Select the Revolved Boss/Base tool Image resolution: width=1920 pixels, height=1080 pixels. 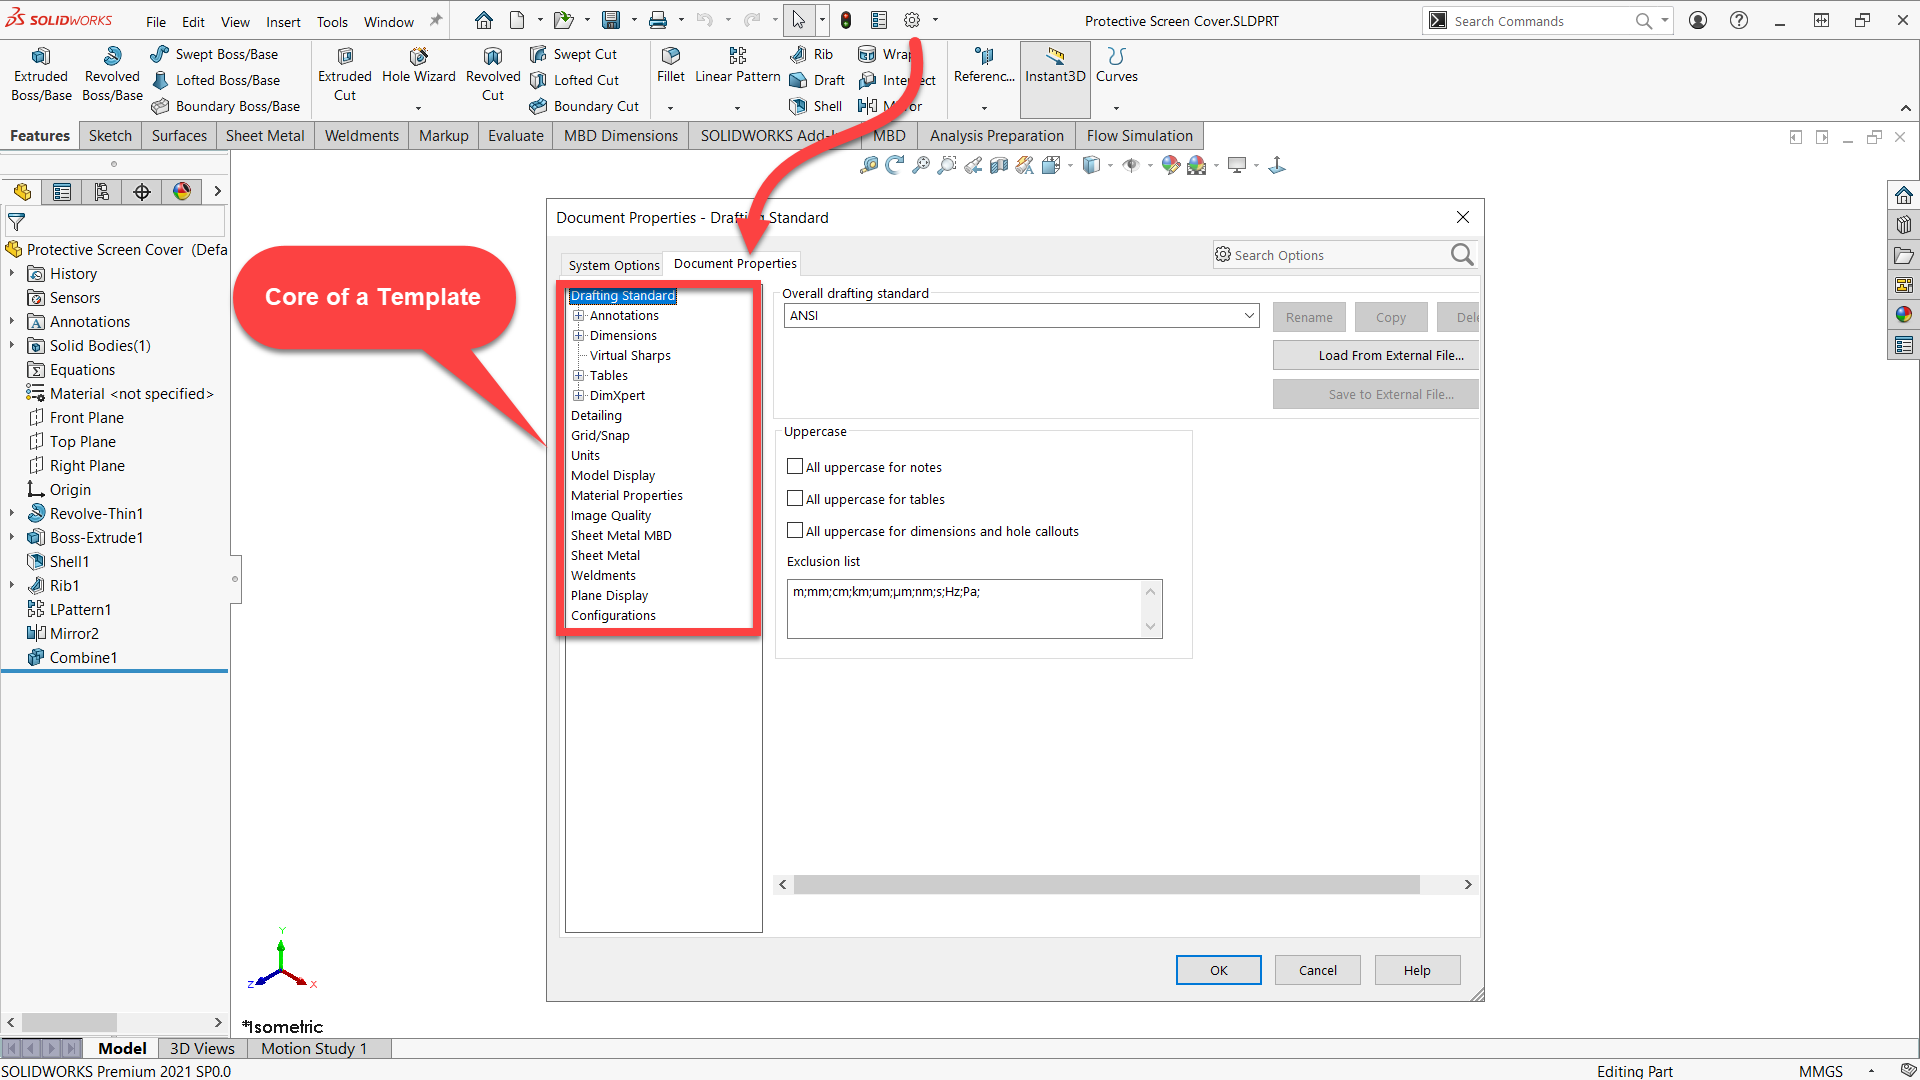coord(112,75)
